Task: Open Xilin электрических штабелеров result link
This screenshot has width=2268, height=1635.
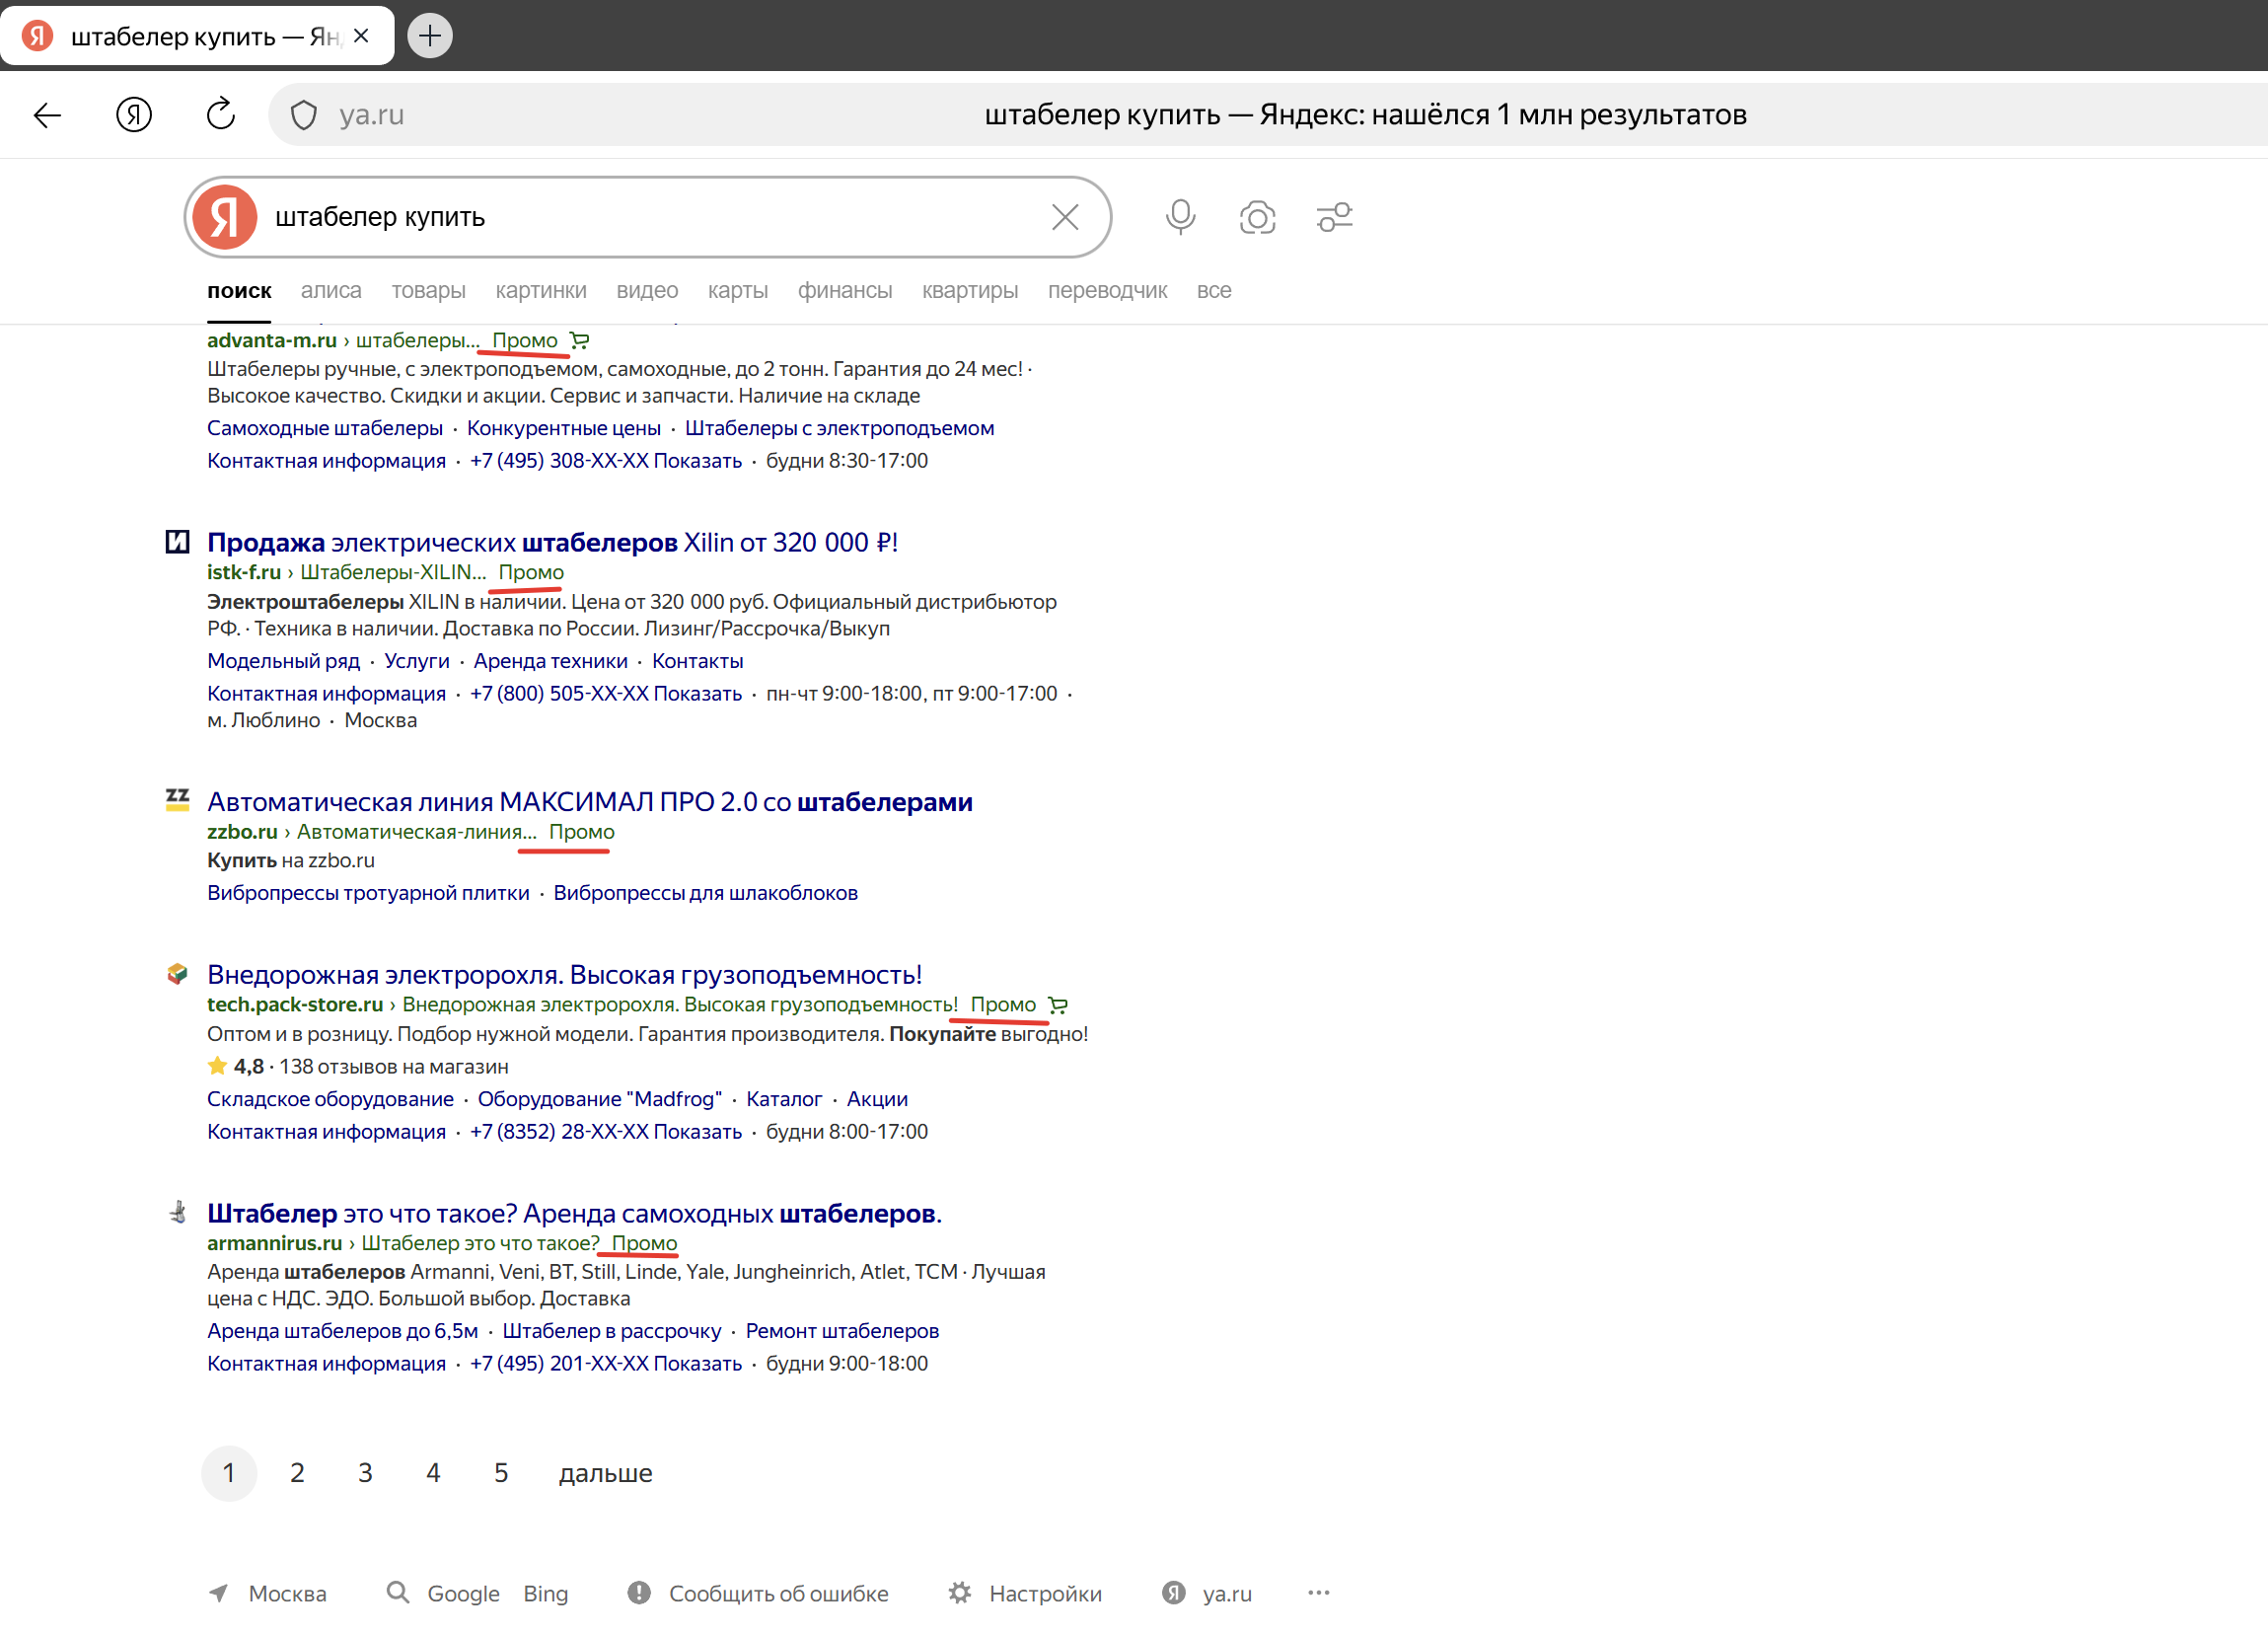Action: point(552,542)
